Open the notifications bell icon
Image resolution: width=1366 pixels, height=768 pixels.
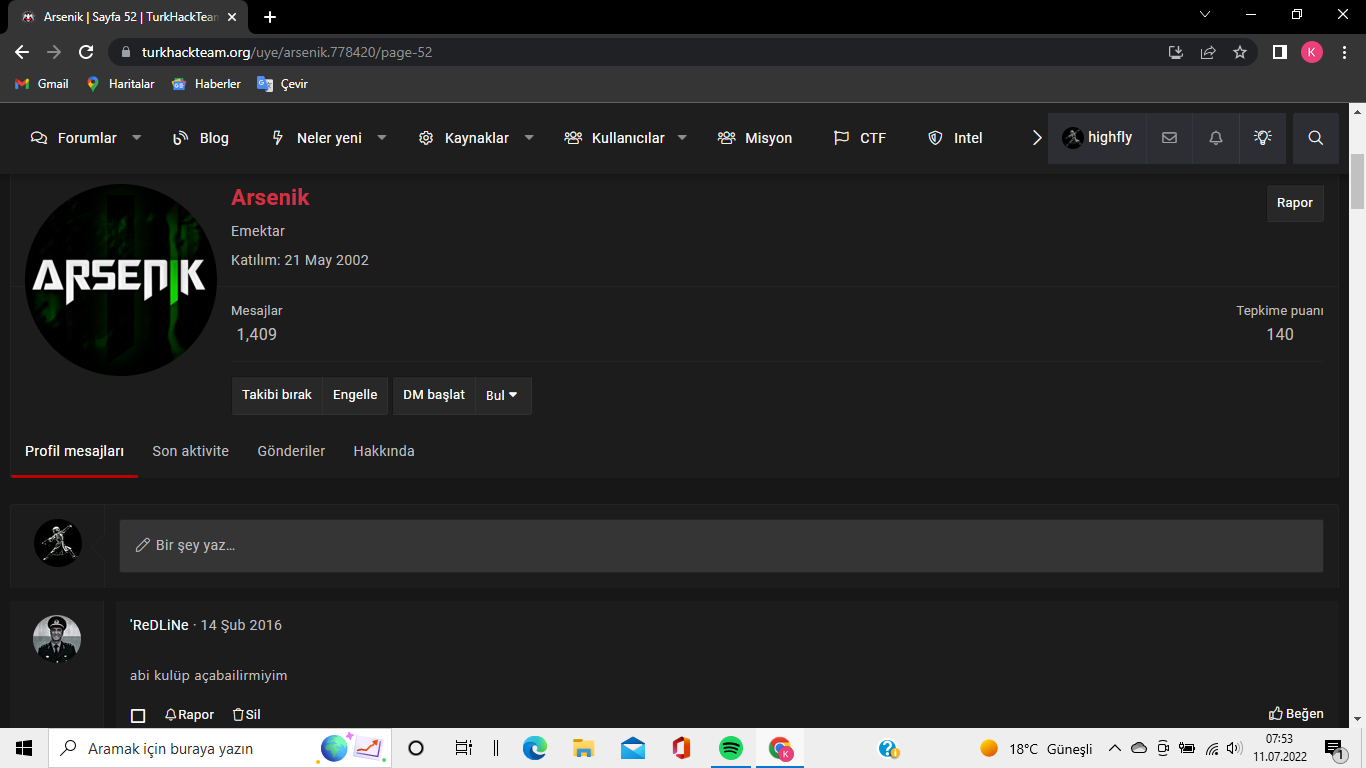point(1216,138)
